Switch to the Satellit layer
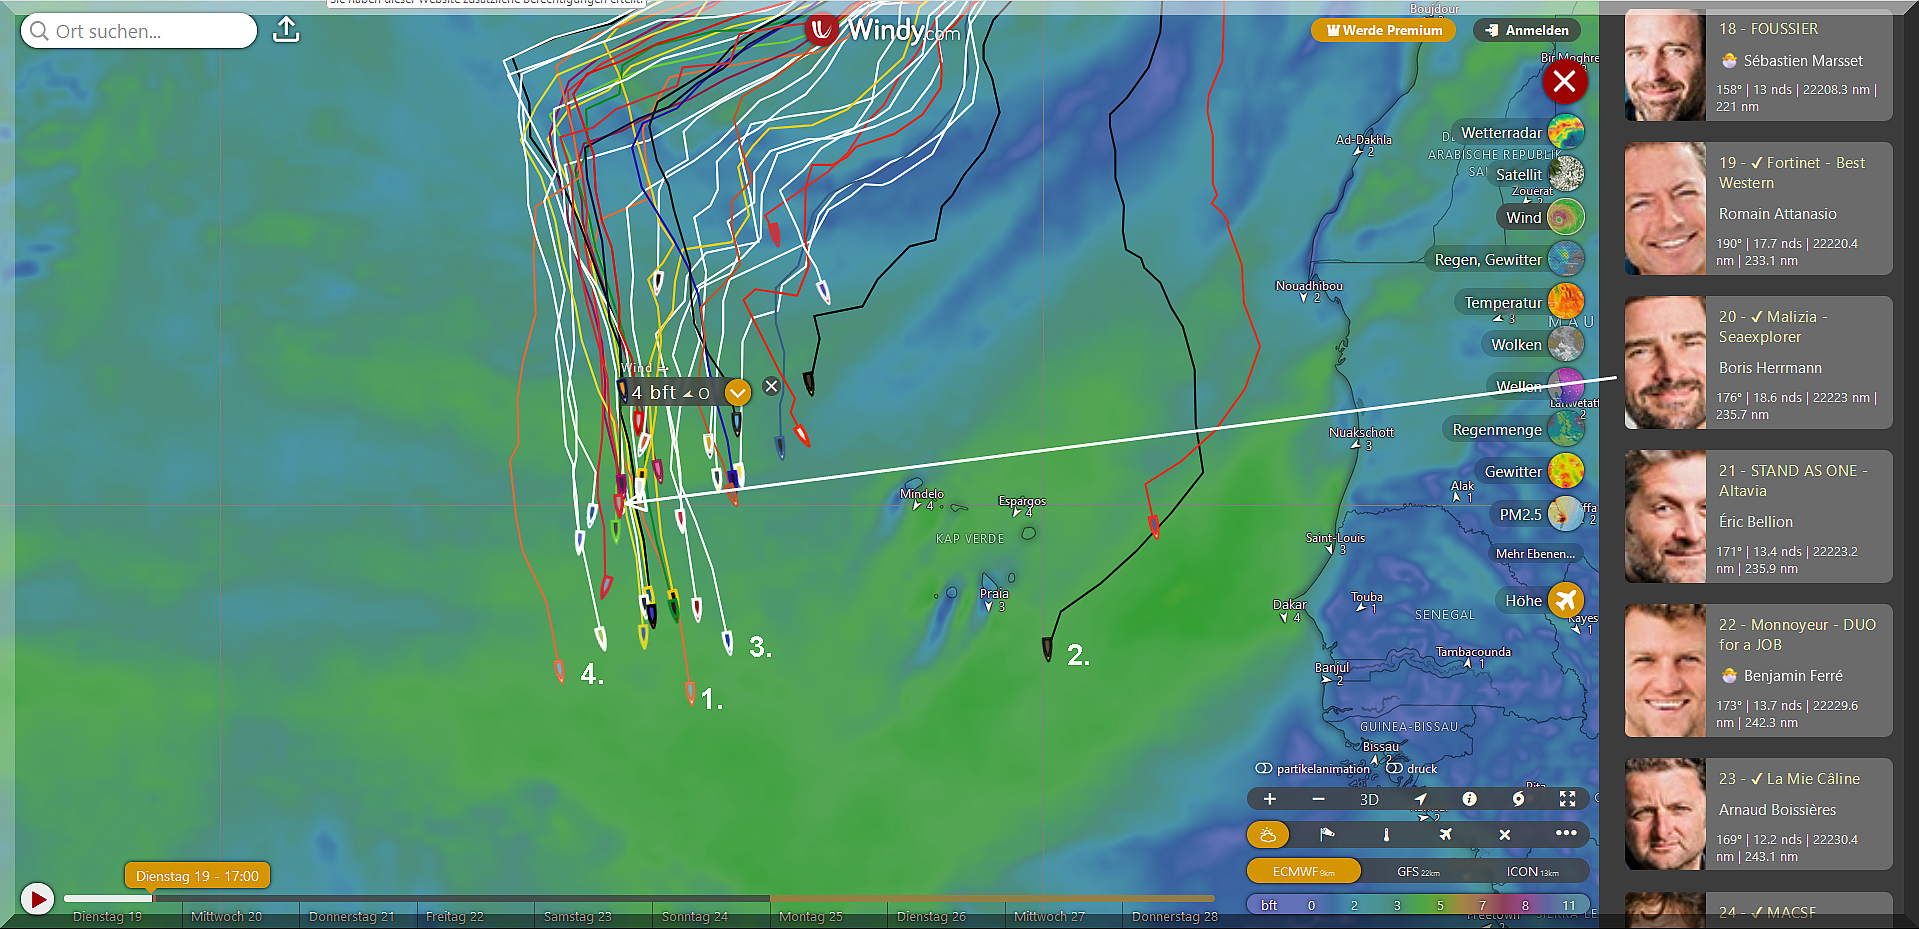The height and width of the screenshot is (929, 1919). [1566, 174]
